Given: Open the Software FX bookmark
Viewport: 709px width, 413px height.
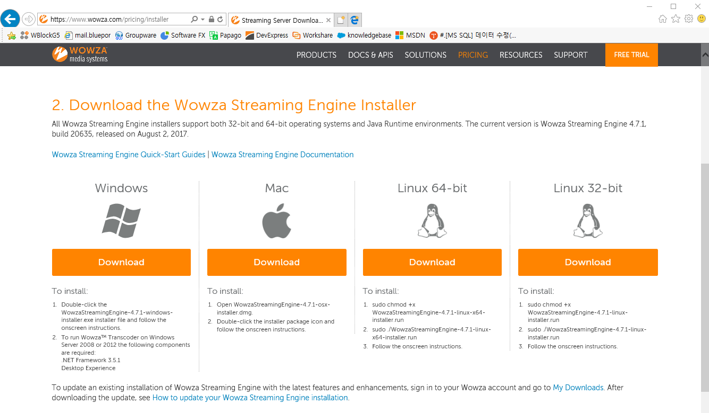Looking at the screenshot, I should 183,35.
